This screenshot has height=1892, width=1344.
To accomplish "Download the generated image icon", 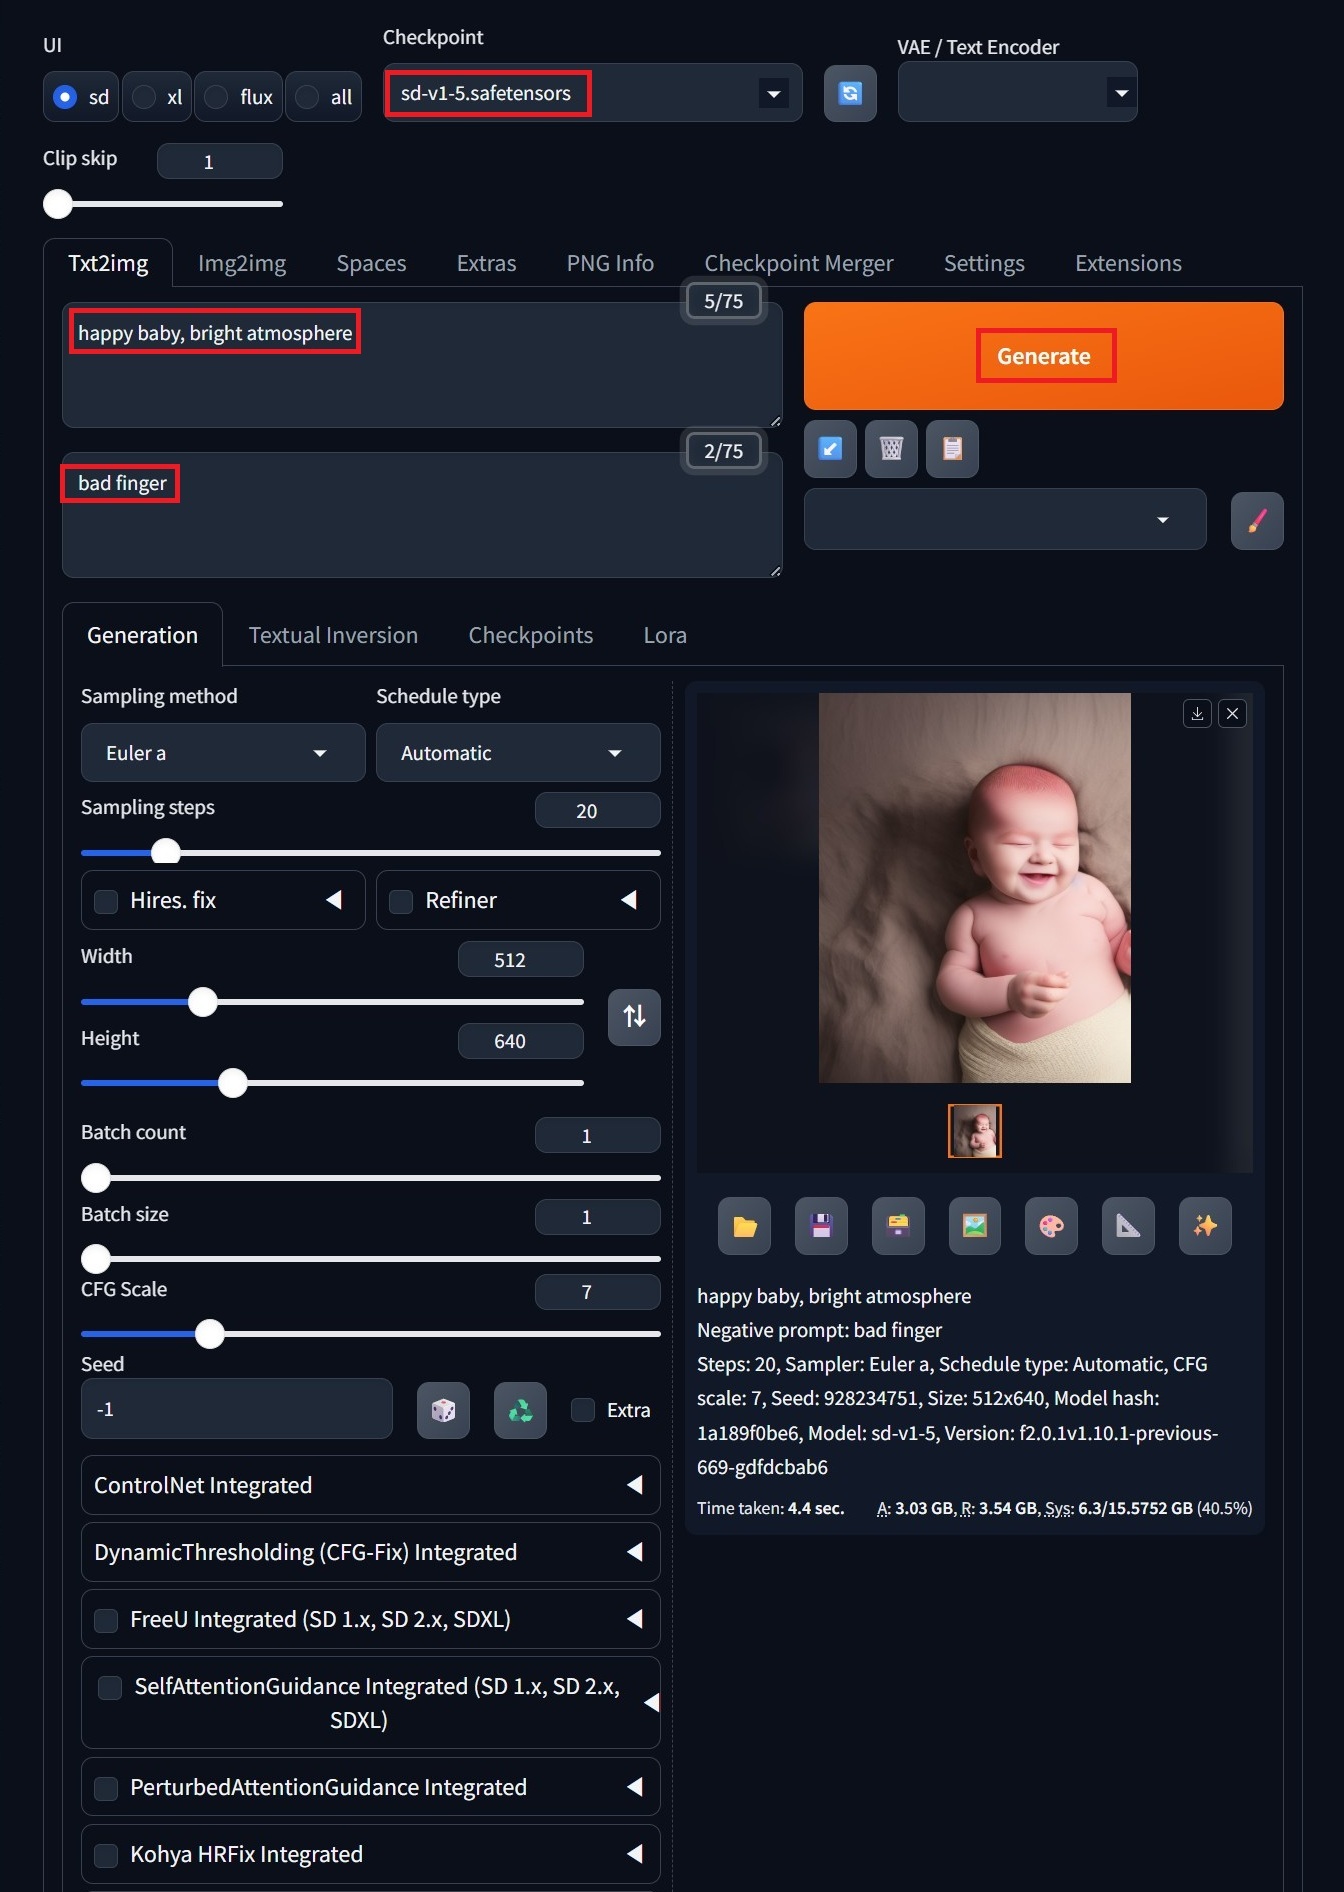I will pos(1197,713).
